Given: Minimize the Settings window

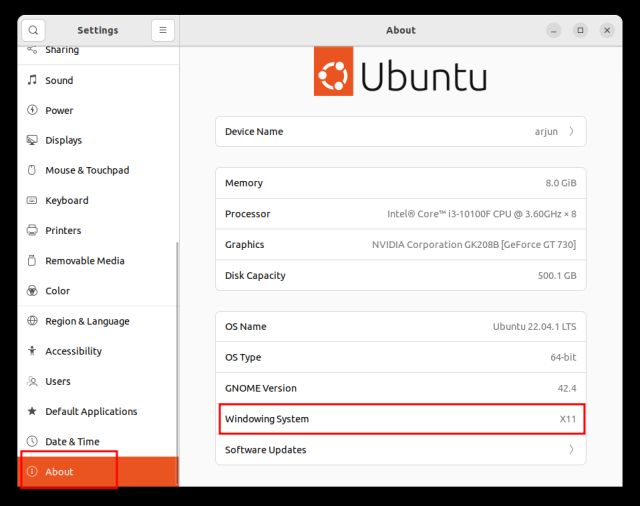Looking at the screenshot, I should coord(553,30).
